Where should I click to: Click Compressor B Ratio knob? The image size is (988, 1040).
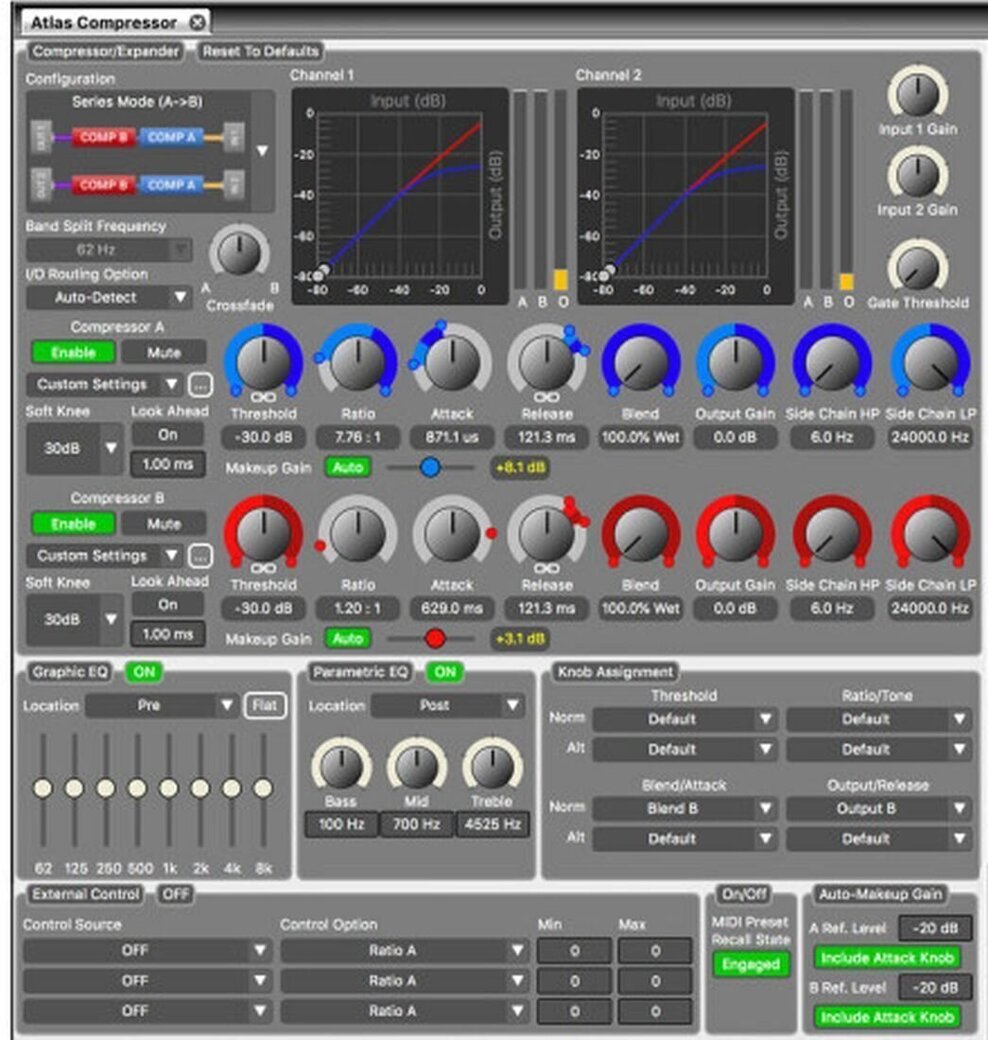click(x=358, y=531)
